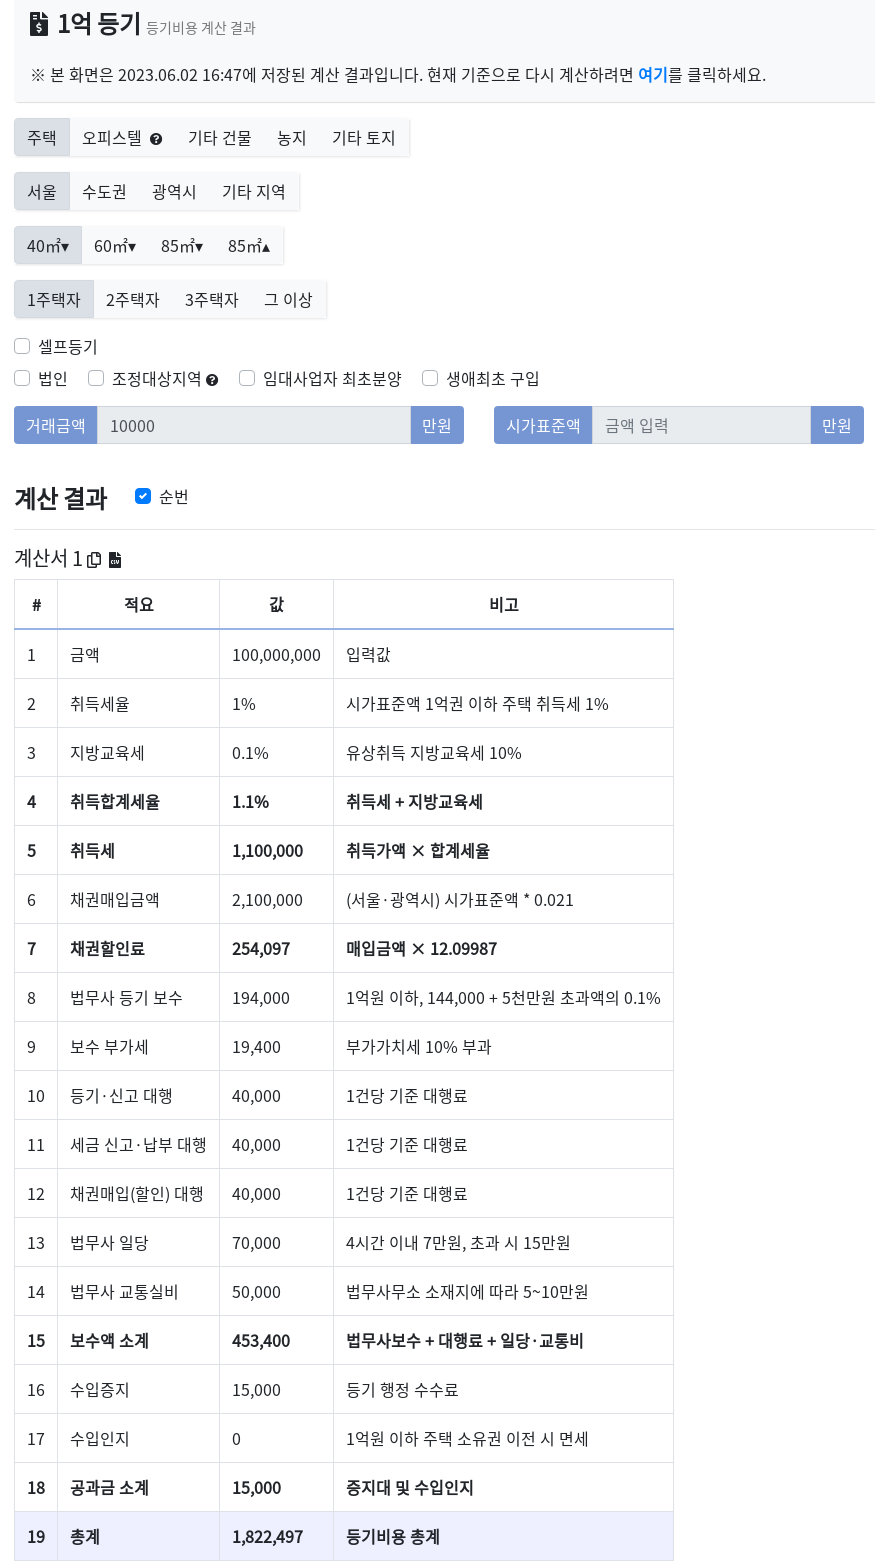
Task: Choose the 농지 tab
Action: click(292, 138)
